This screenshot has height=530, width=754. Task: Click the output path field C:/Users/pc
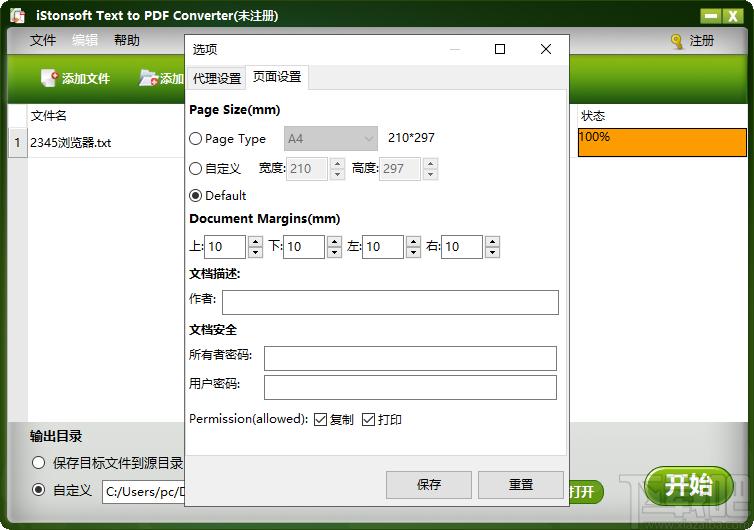coord(144,492)
